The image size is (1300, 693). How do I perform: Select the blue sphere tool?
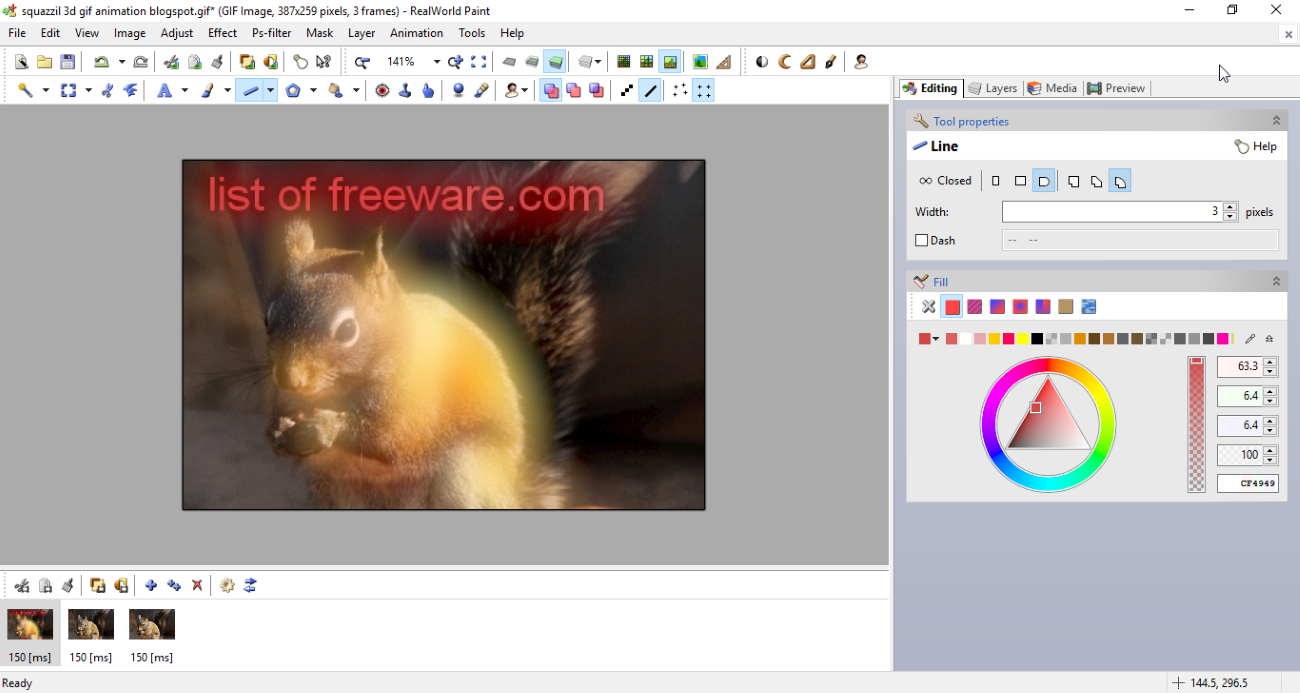pyautogui.click(x=458, y=90)
